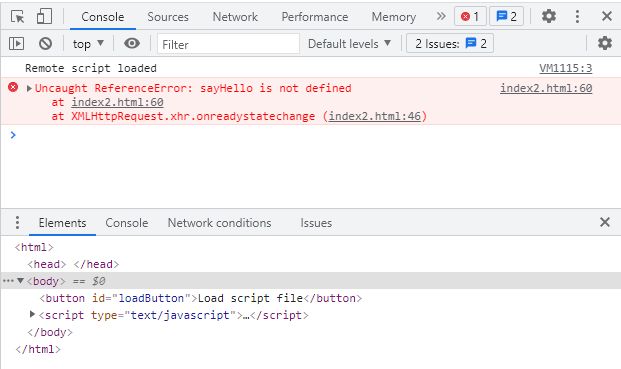621x369 pixels.
Task: Click the 2 Issues button
Action: [x=450, y=44]
